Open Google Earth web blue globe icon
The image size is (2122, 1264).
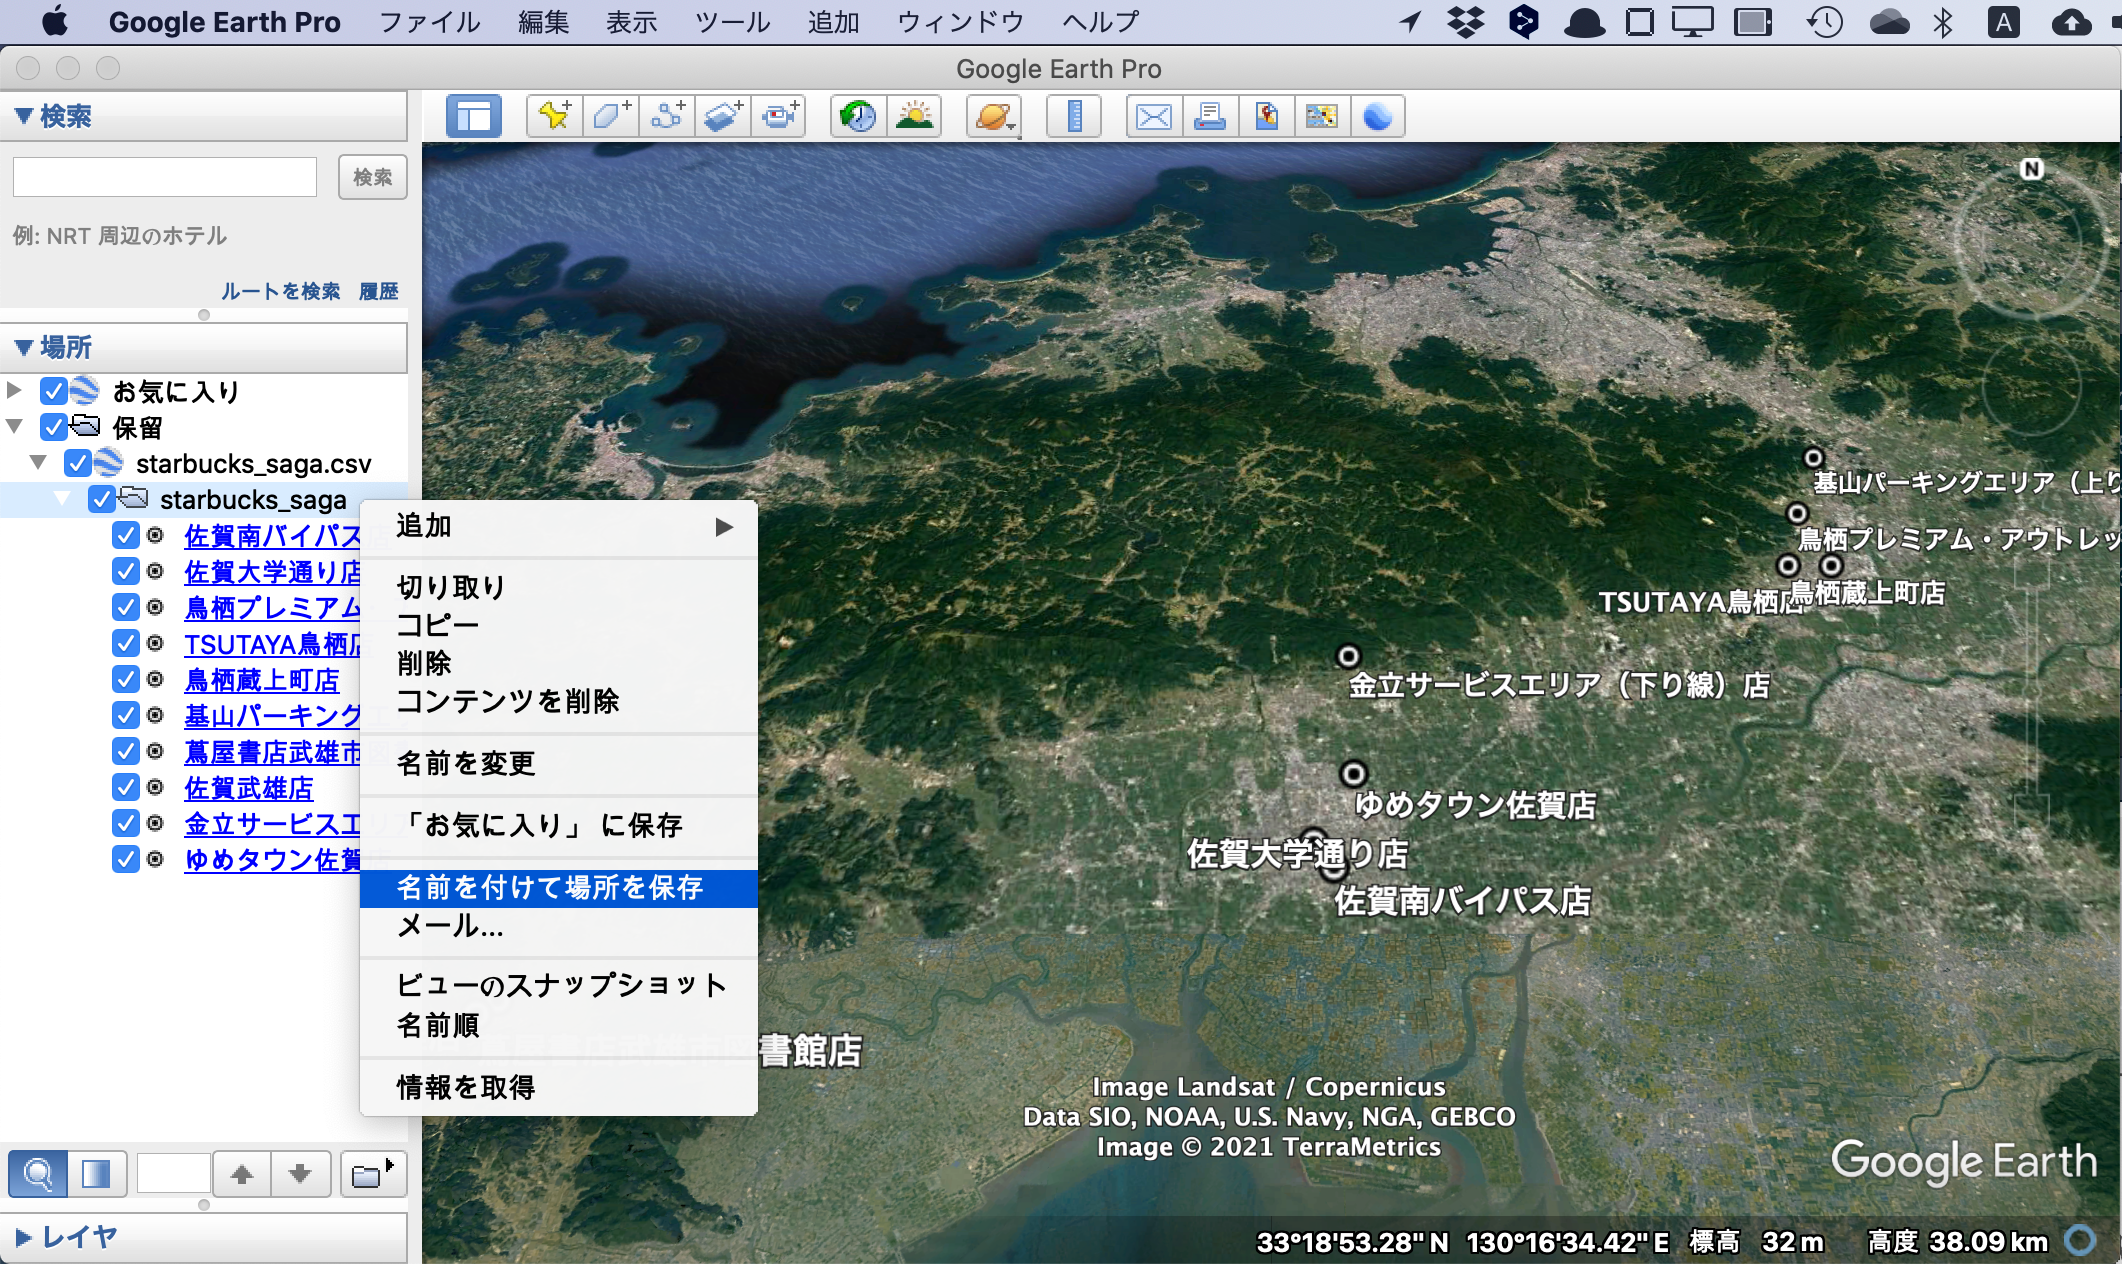pos(1378,117)
